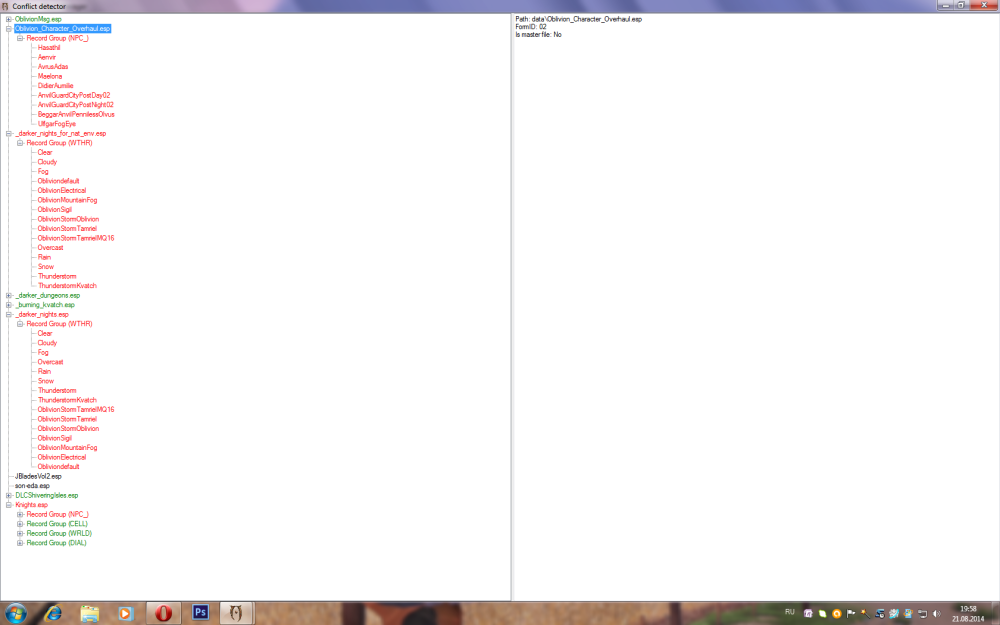The image size is (1000, 625).
Task: Click the 'Is master file: No' line
Action: [x=538, y=34]
